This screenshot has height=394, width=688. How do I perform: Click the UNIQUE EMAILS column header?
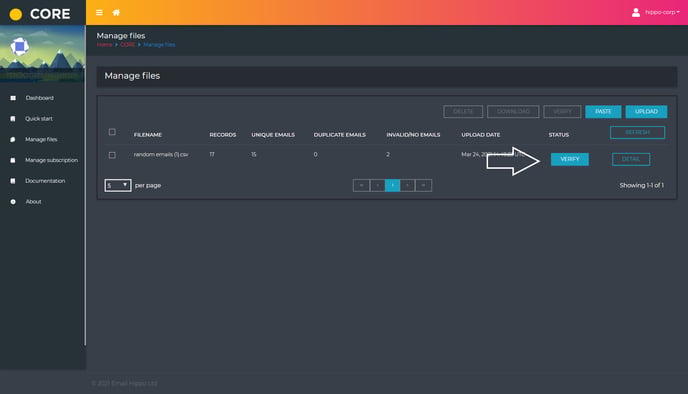click(x=273, y=135)
